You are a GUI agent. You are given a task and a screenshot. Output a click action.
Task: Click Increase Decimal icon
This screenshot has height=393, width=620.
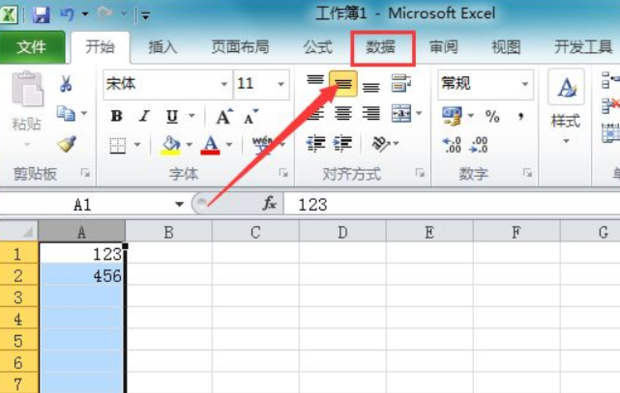452,145
